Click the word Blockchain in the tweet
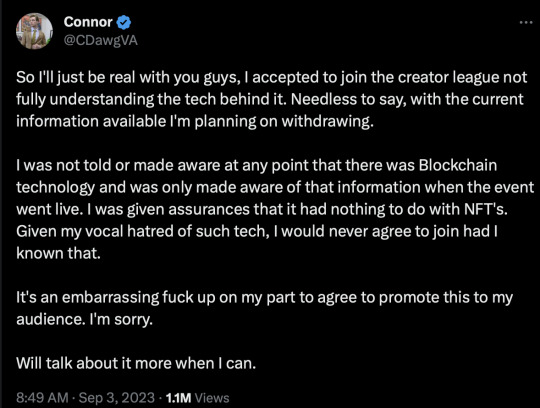The width and height of the screenshot is (540, 408). pyautogui.click(x=458, y=165)
